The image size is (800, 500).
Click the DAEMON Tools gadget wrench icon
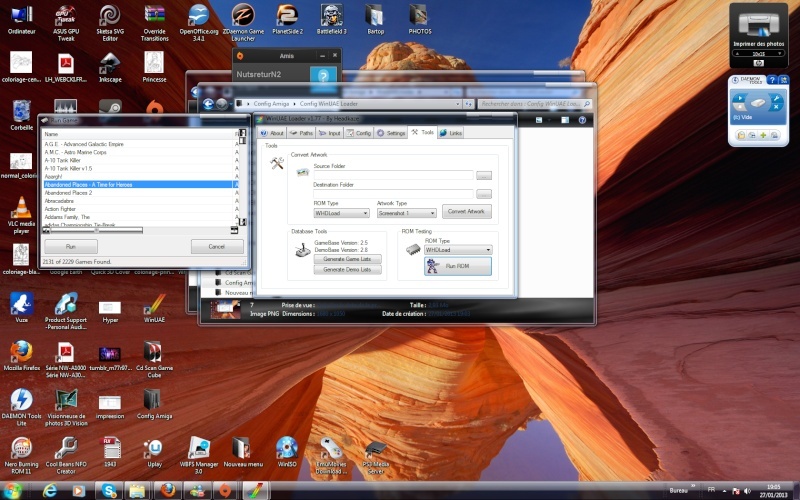pos(777,98)
